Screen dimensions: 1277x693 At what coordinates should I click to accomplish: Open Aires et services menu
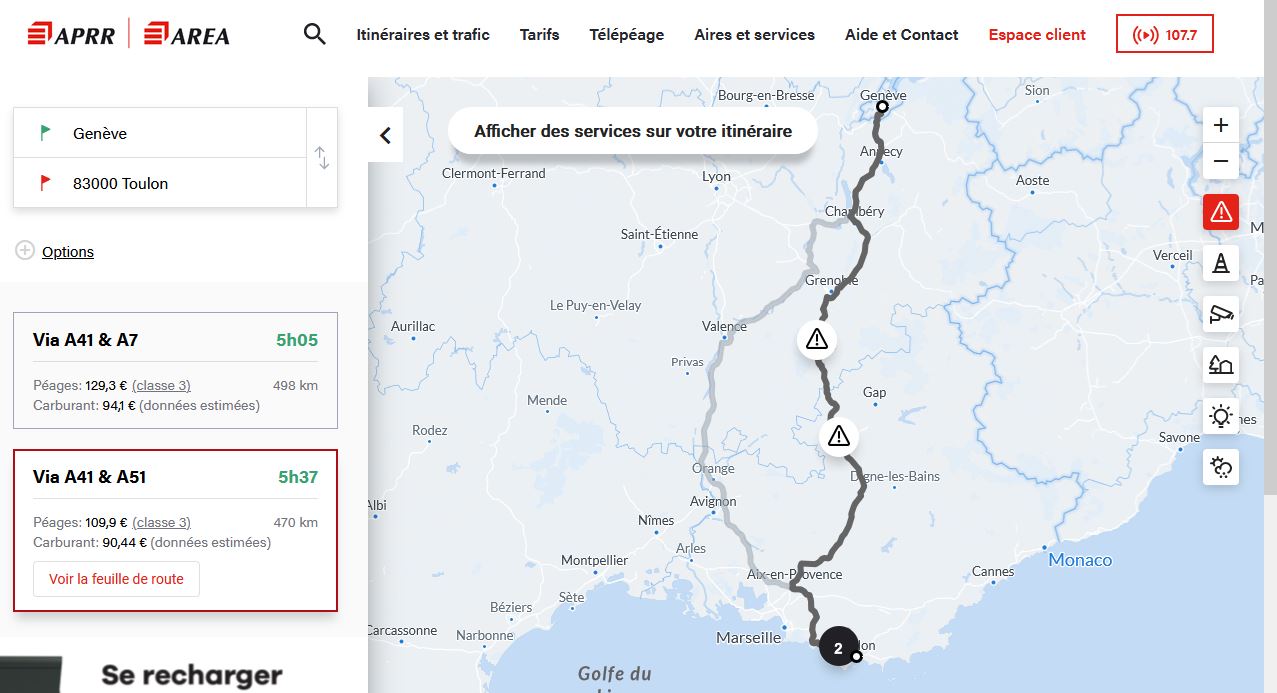coord(754,35)
